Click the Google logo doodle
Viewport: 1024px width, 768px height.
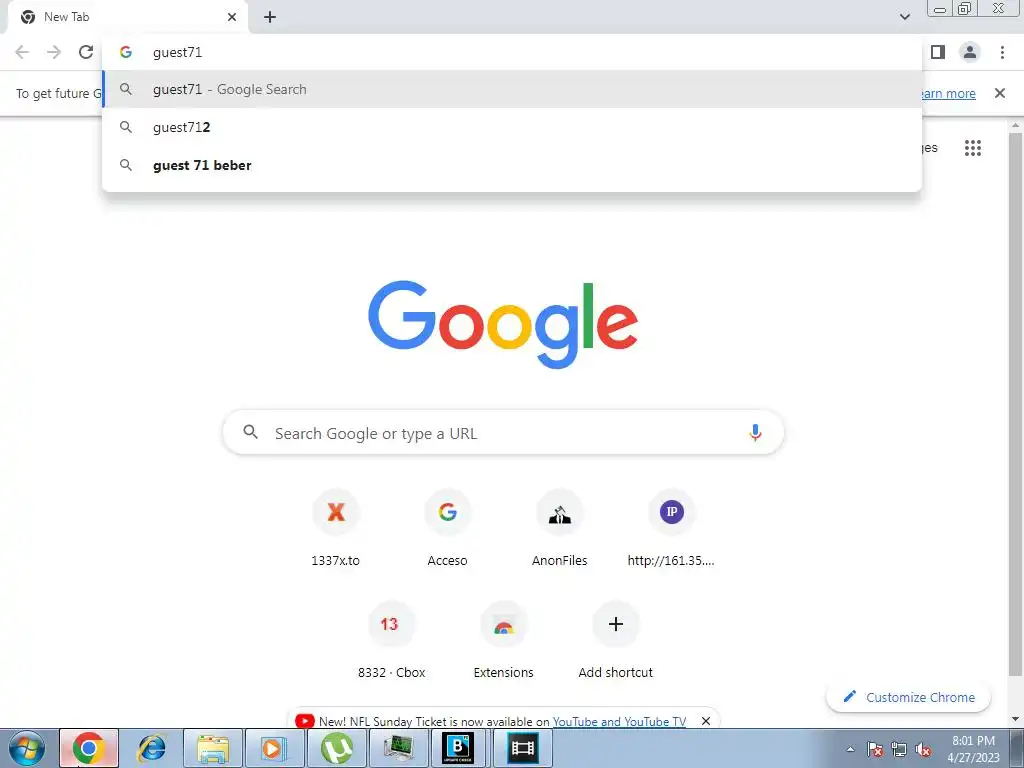(x=503, y=325)
